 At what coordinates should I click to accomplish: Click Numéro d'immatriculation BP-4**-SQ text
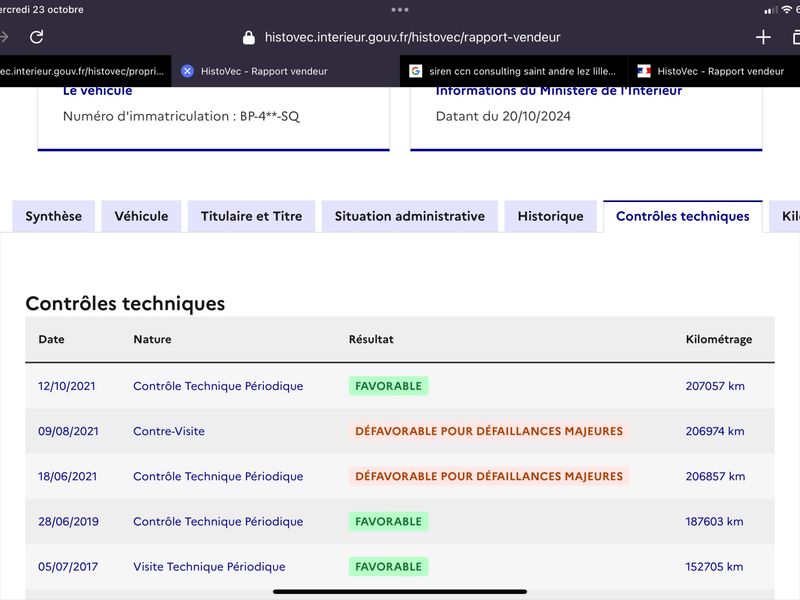pyautogui.click(x=181, y=116)
